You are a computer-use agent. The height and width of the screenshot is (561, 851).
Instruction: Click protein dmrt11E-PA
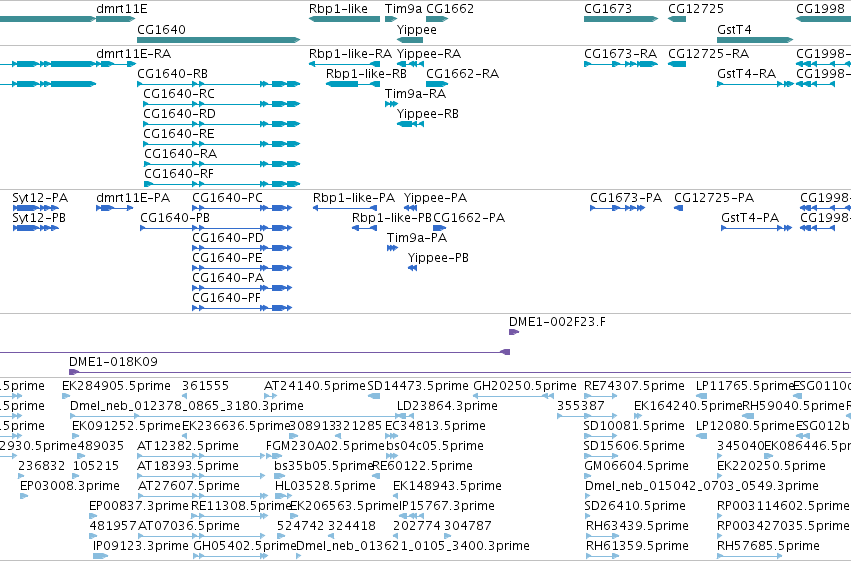coord(133,198)
